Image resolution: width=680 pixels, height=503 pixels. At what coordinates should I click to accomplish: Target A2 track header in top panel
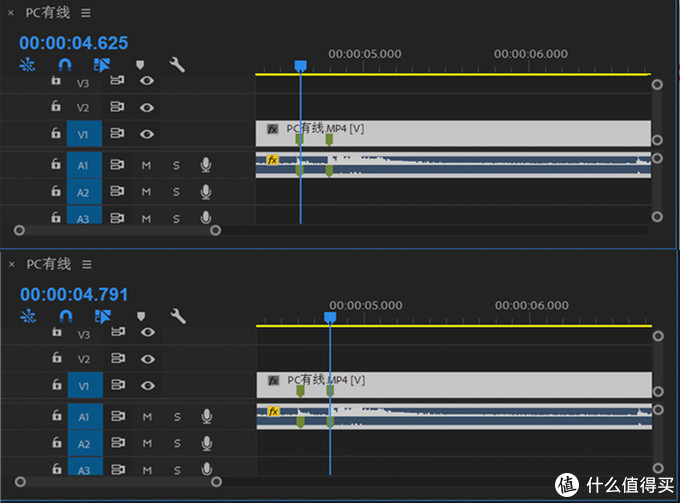click(84, 192)
